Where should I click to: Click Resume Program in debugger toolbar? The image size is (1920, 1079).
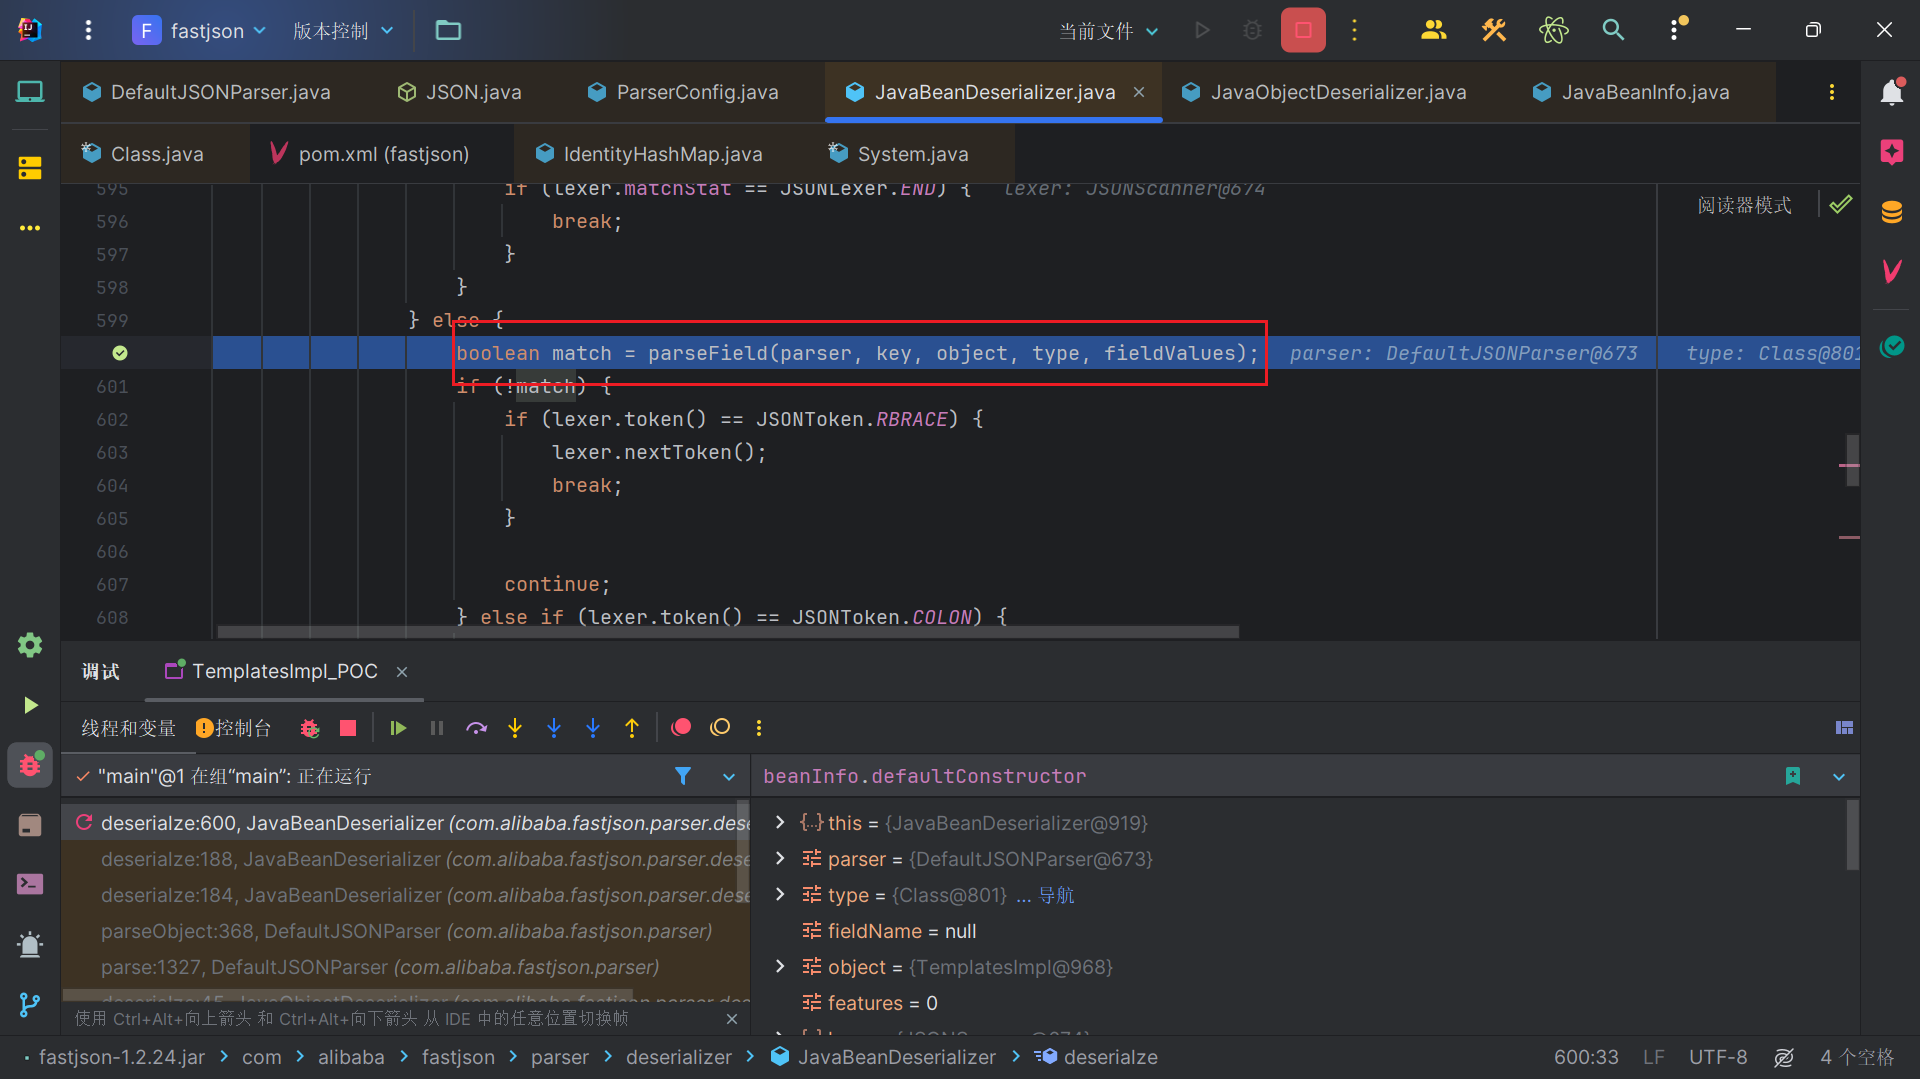coord(398,728)
